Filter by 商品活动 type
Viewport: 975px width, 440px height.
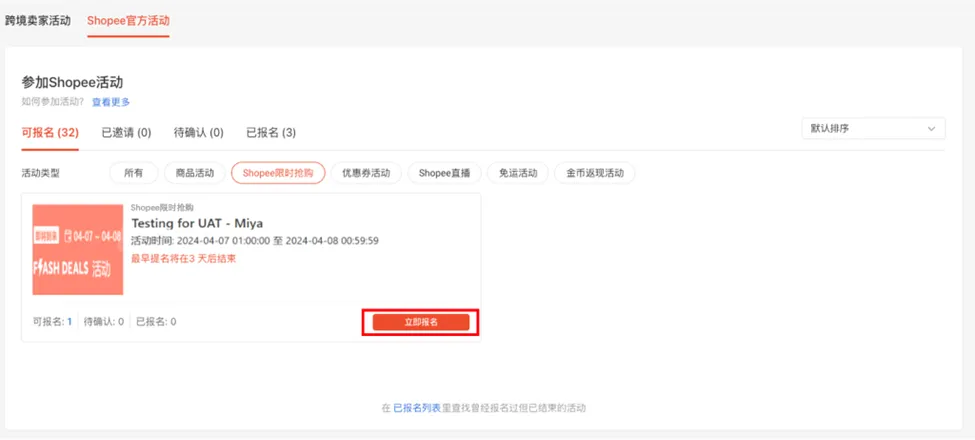click(x=195, y=173)
